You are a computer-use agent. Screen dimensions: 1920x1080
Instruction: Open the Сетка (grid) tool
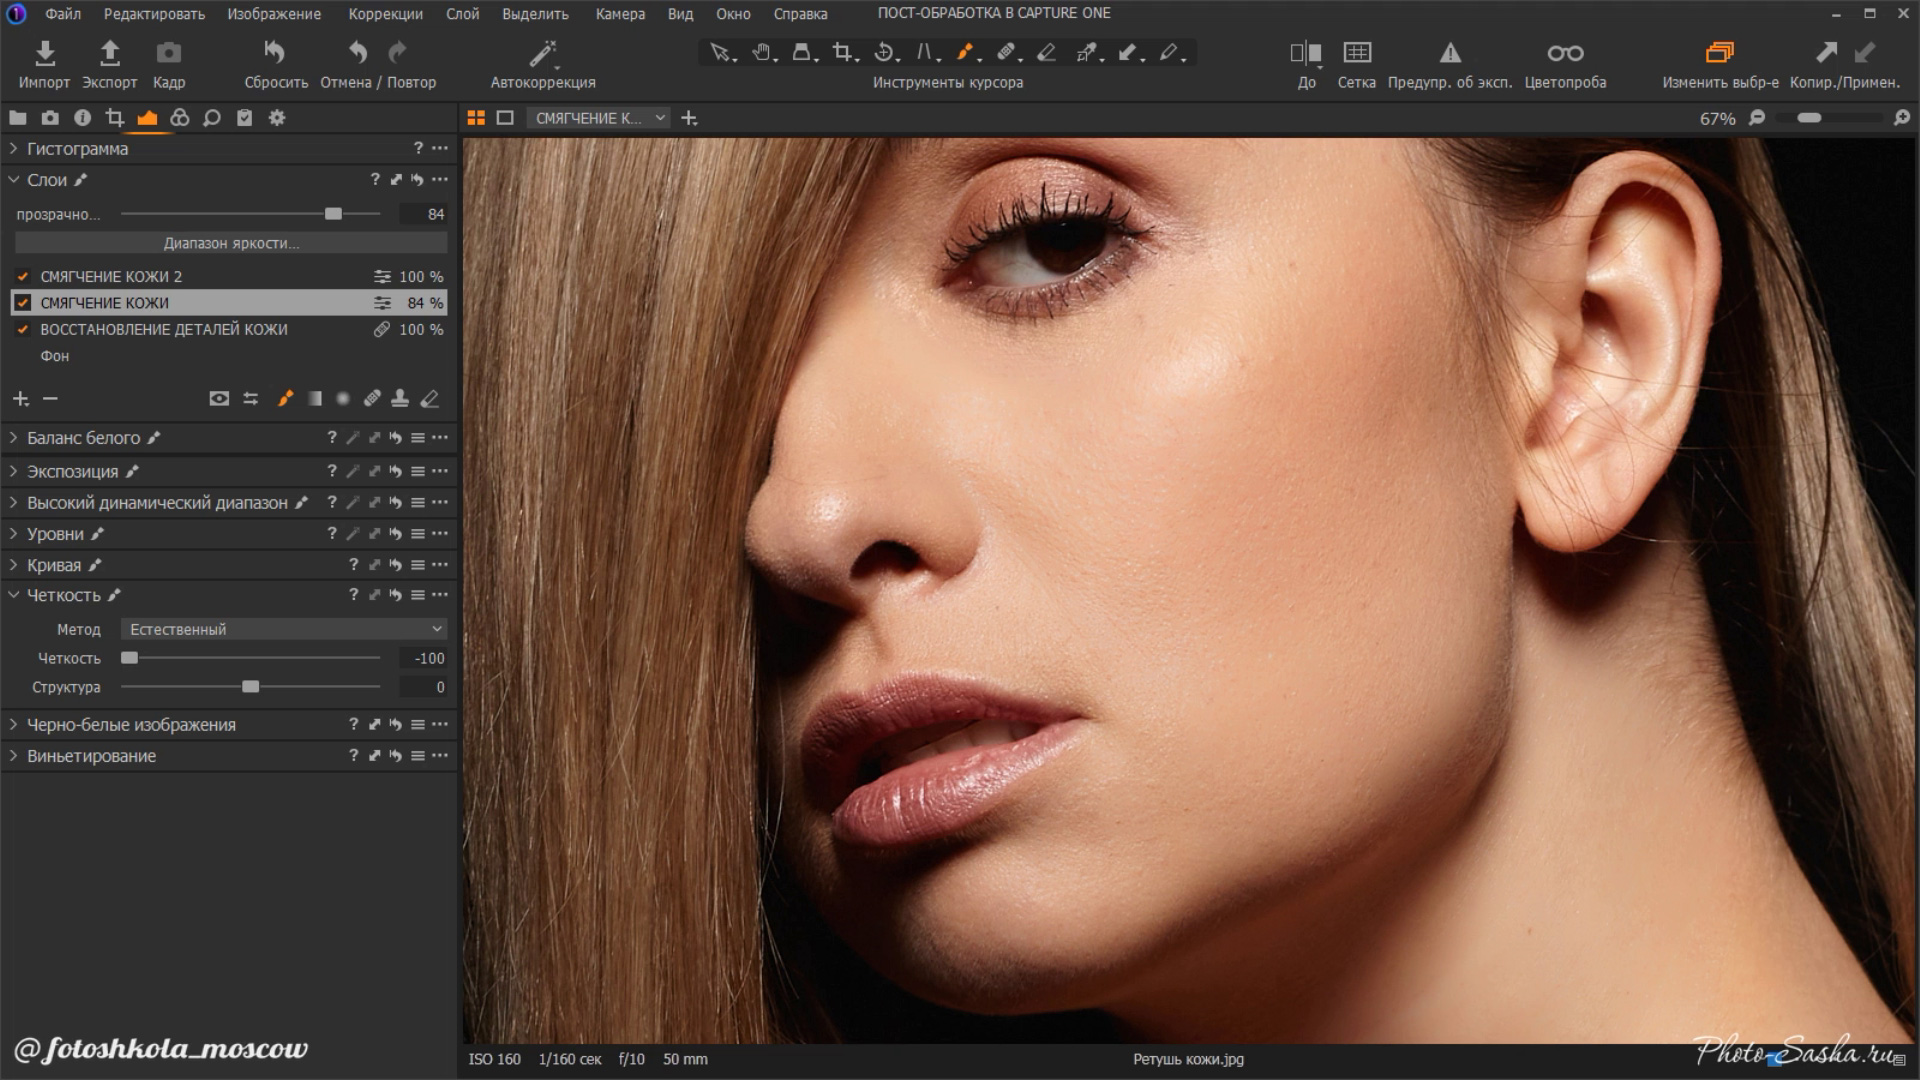pyautogui.click(x=1358, y=60)
